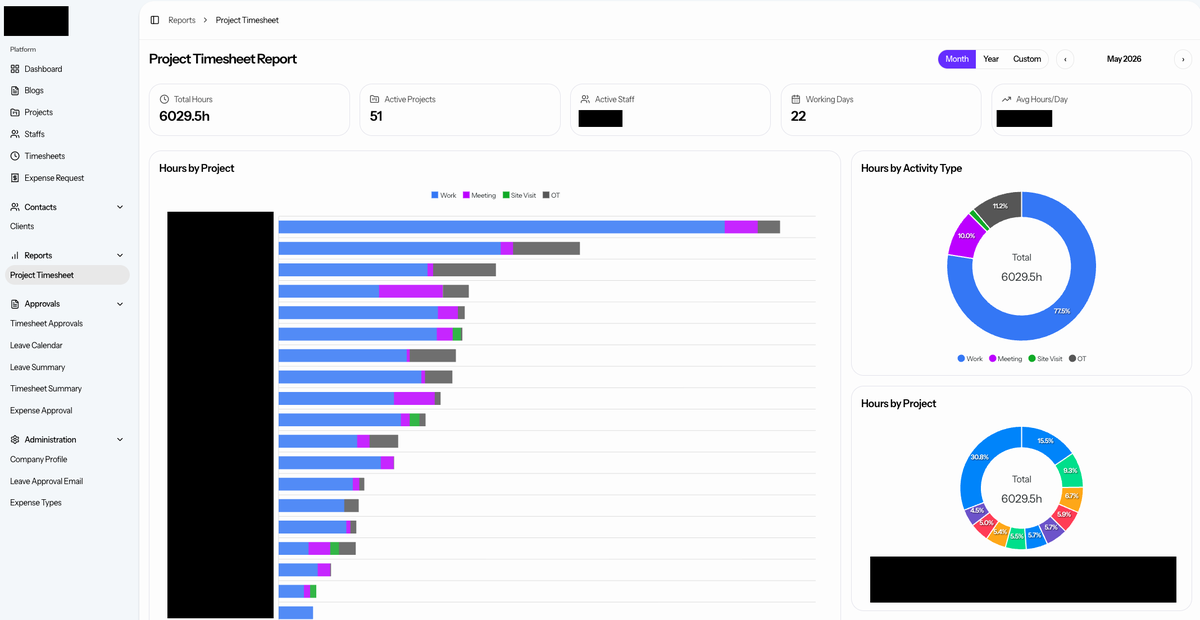Click the Working Days value 22
Screen dimensions: 1200x620
[798, 116]
